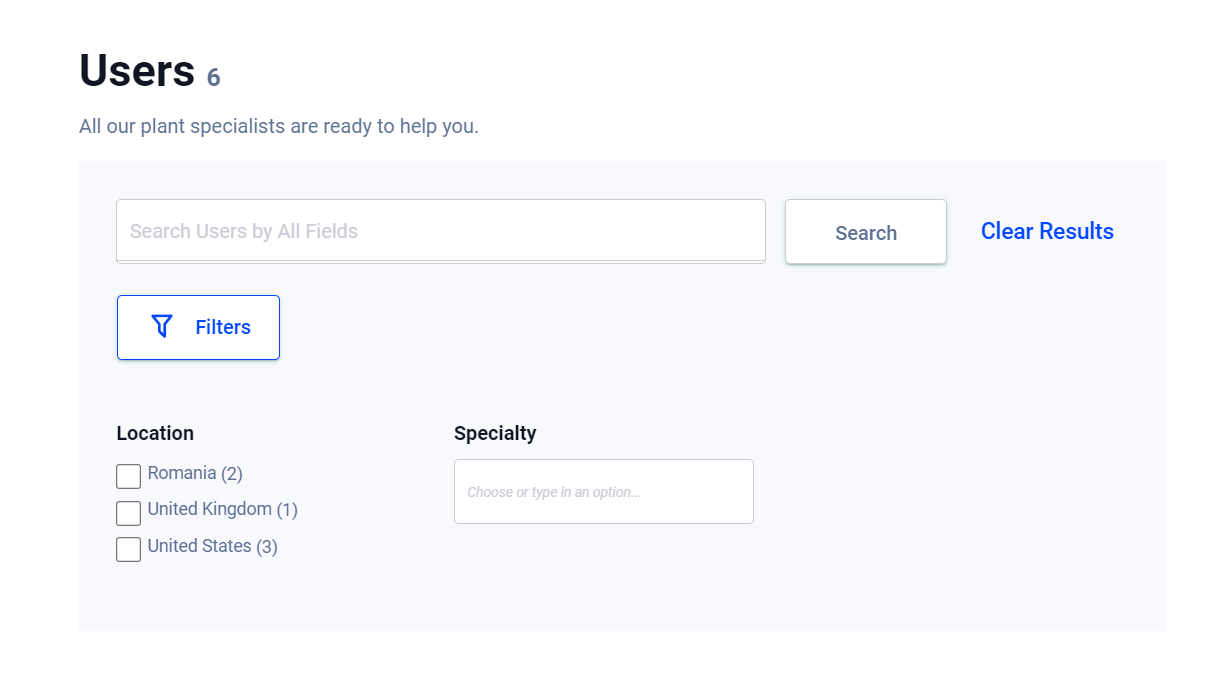Image resolution: width=1226 pixels, height=673 pixels.
Task: Open the Specialty dropdown field
Action: click(603, 491)
